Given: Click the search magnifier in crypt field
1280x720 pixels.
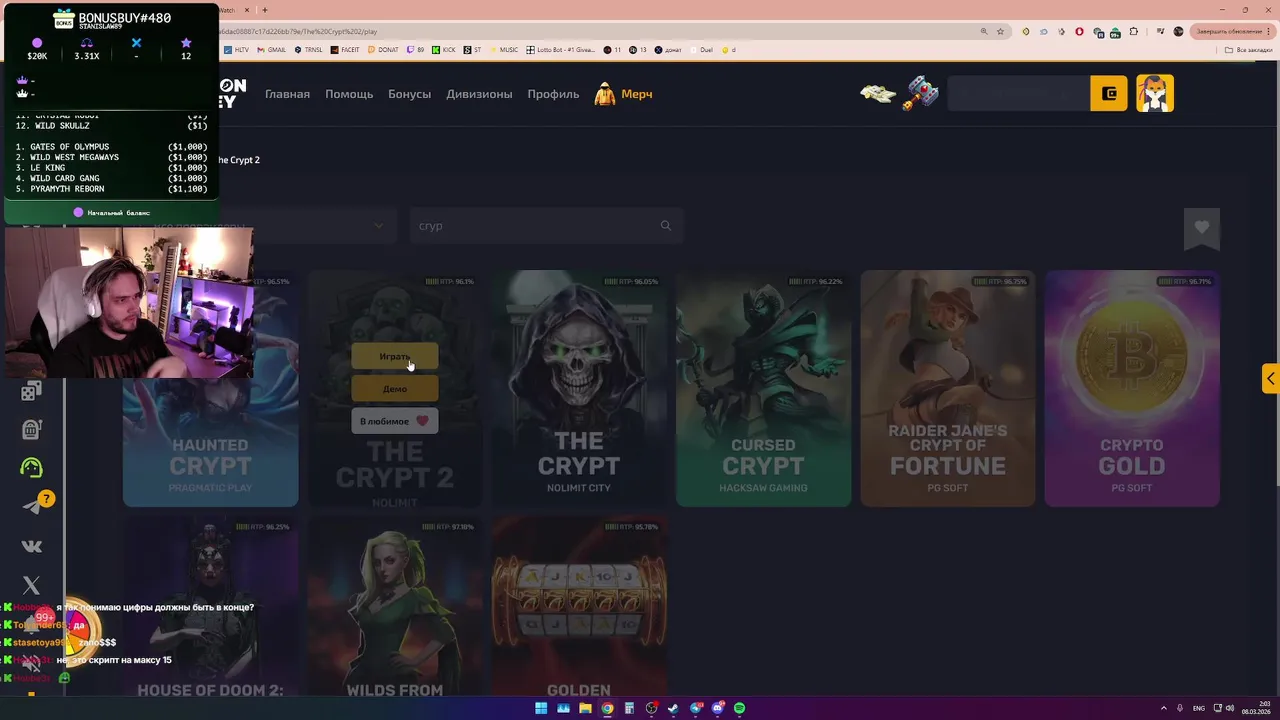Looking at the screenshot, I should point(666,226).
